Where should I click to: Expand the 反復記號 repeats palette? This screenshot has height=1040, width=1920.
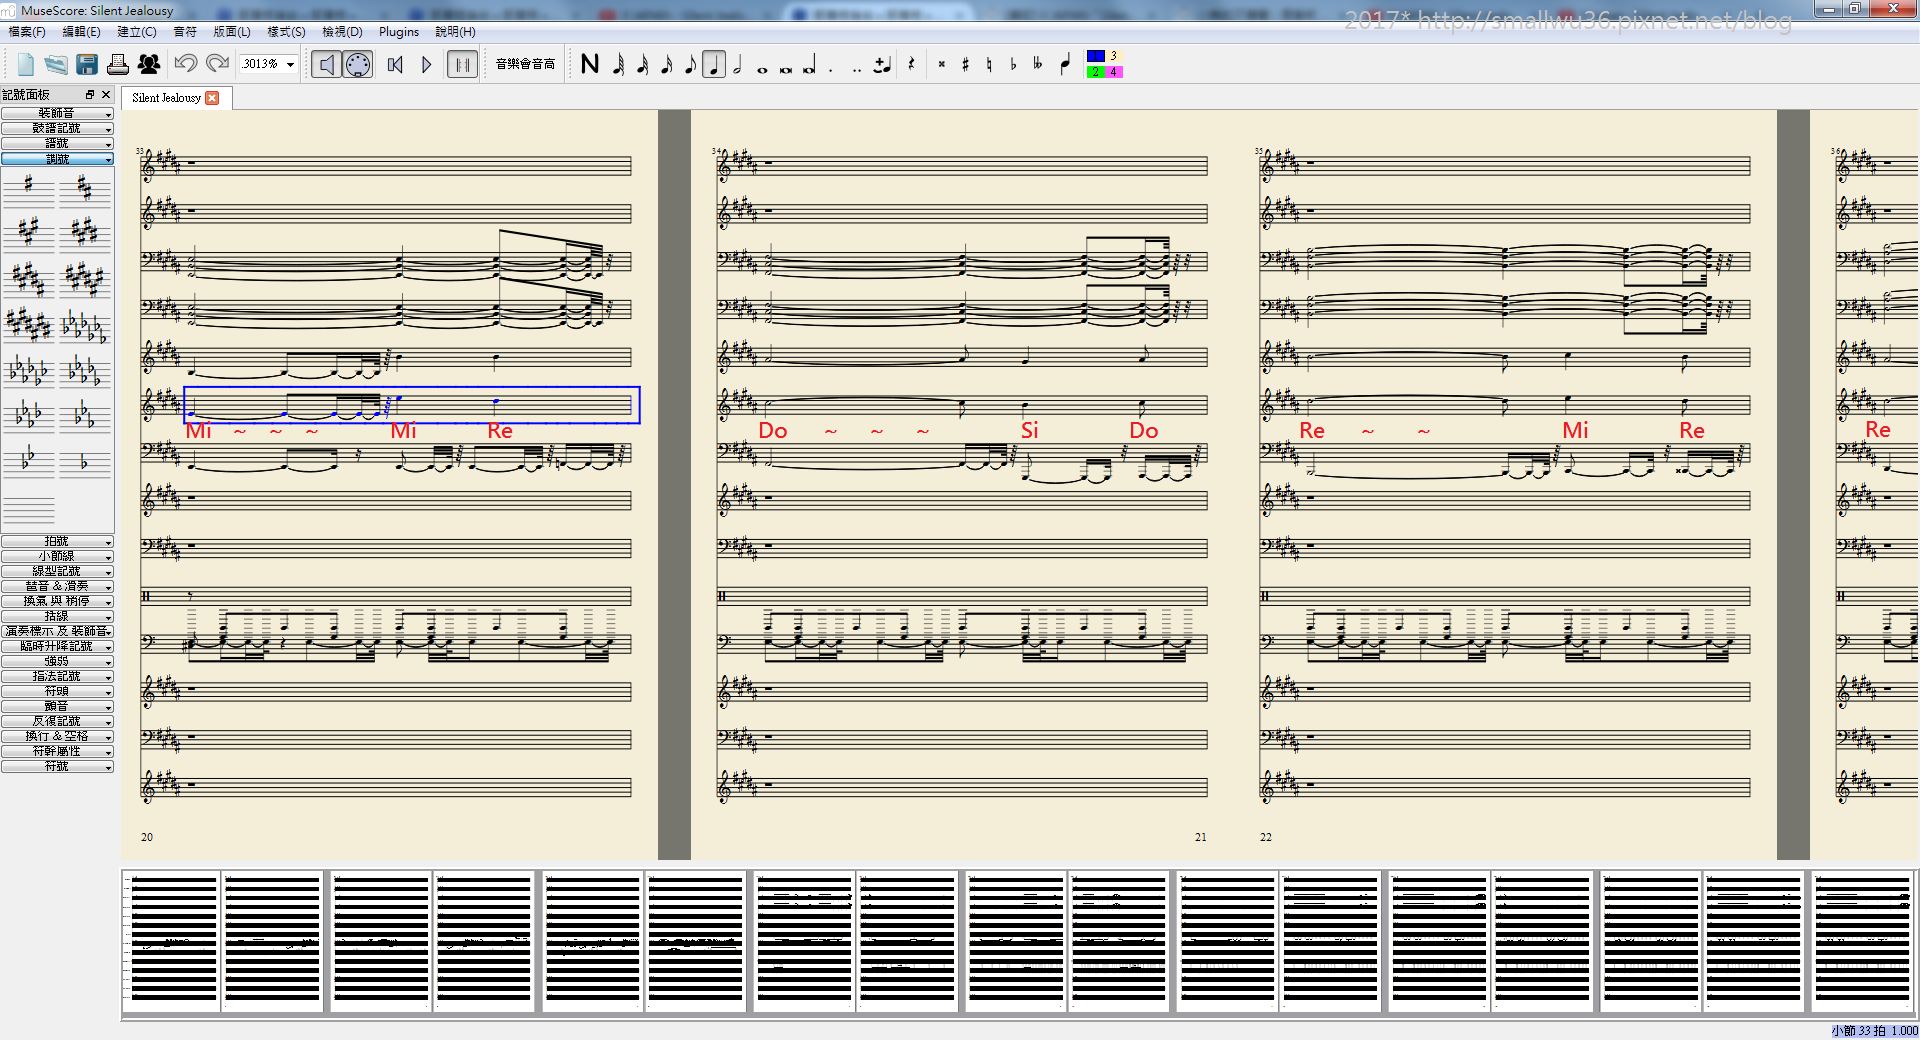pos(57,722)
